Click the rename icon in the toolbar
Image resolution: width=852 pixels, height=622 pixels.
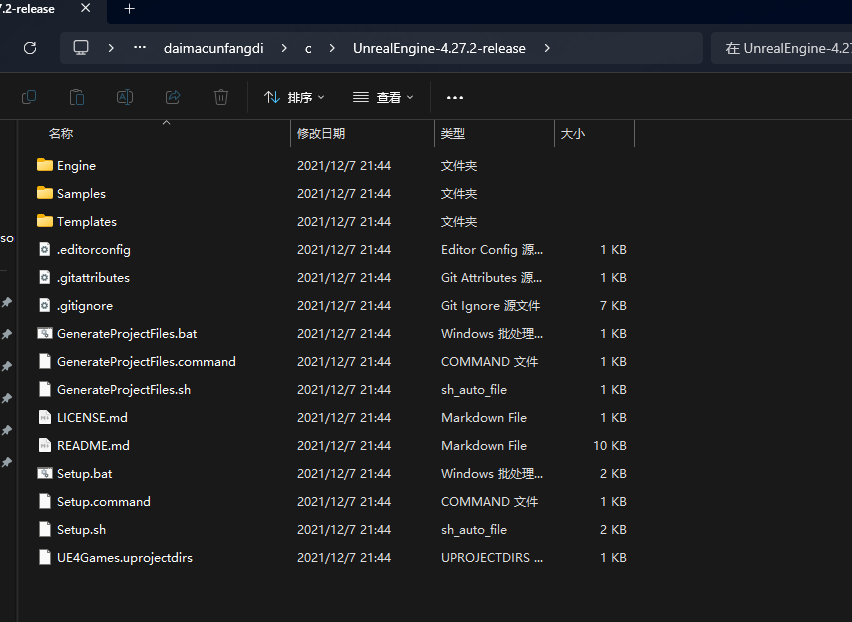point(125,97)
